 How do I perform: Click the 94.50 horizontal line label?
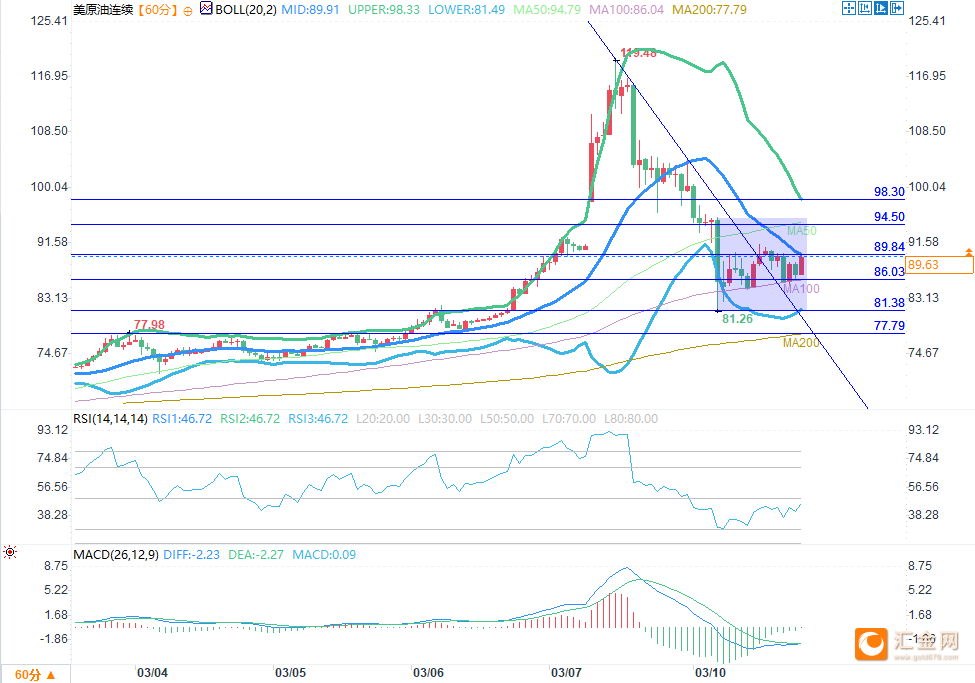pyautogui.click(x=889, y=216)
